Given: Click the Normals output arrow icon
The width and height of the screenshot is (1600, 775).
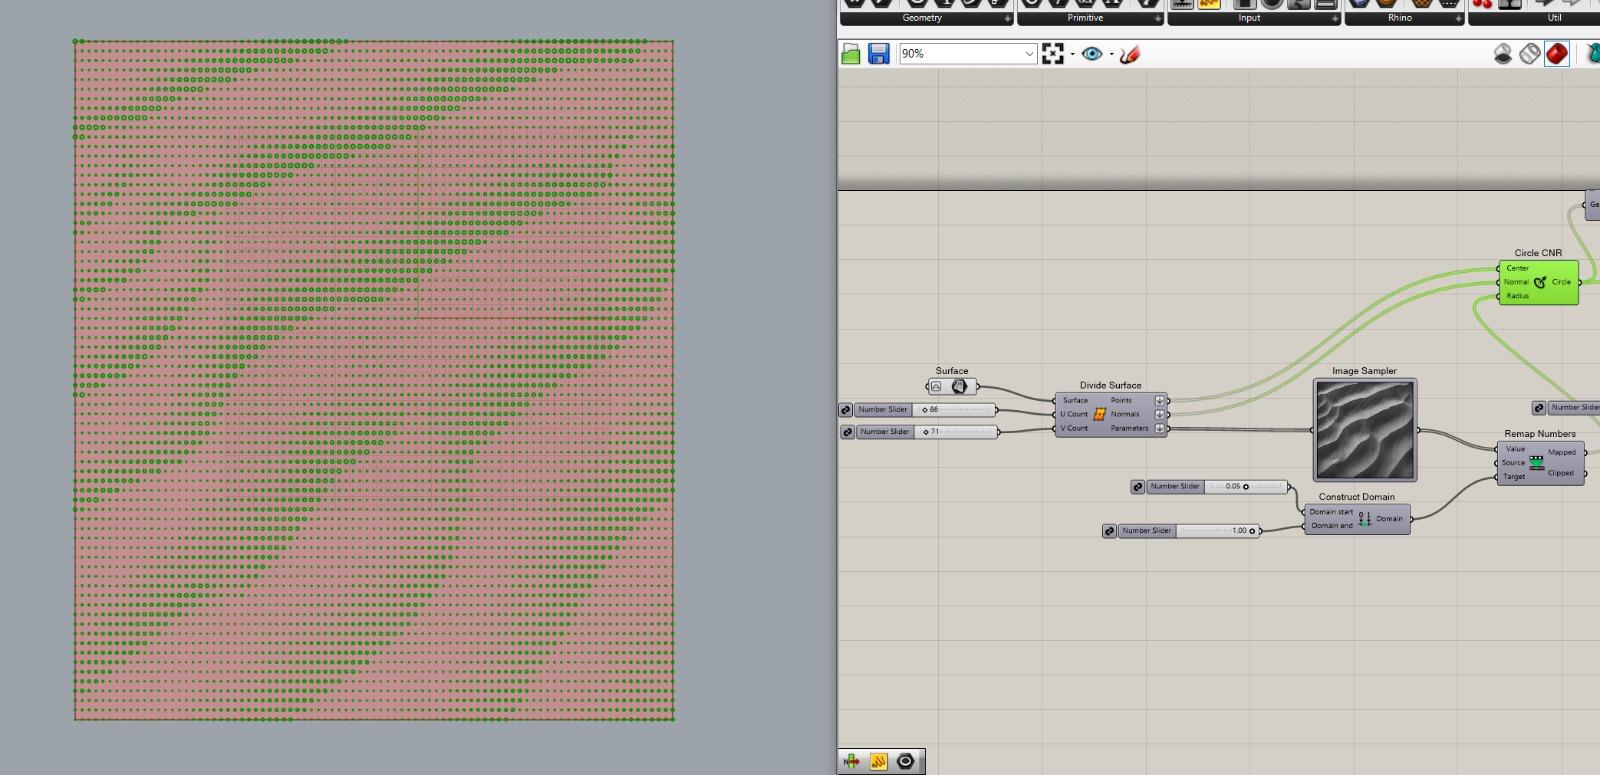Looking at the screenshot, I should 1160,414.
